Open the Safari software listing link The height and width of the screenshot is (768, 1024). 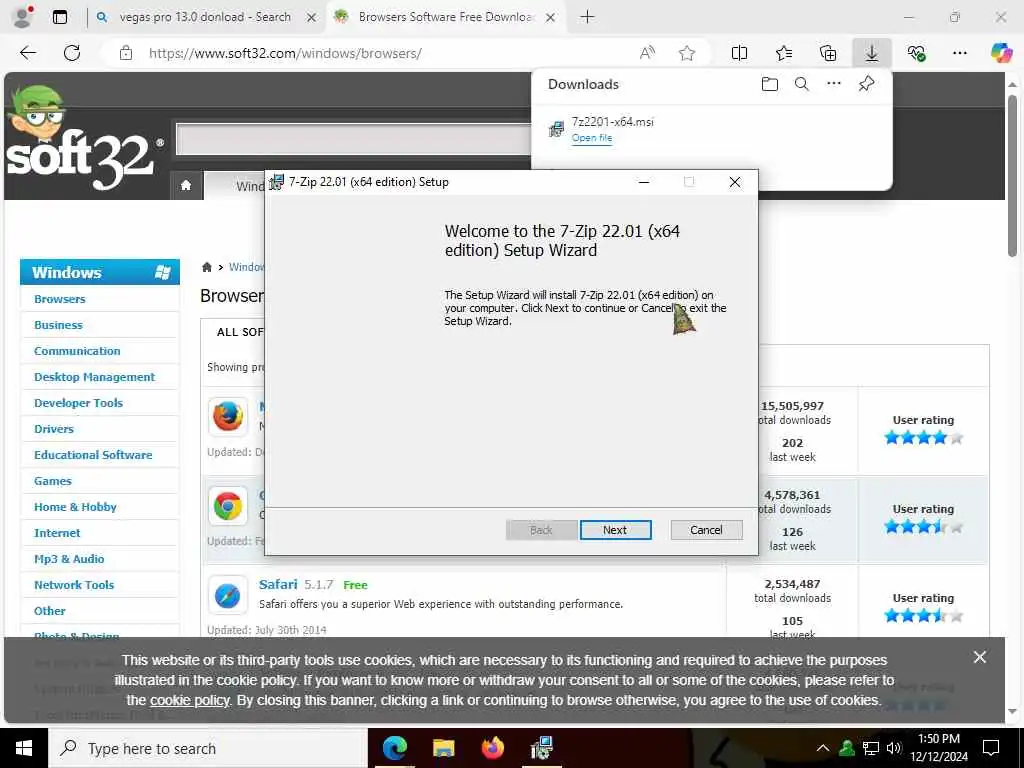(278, 584)
